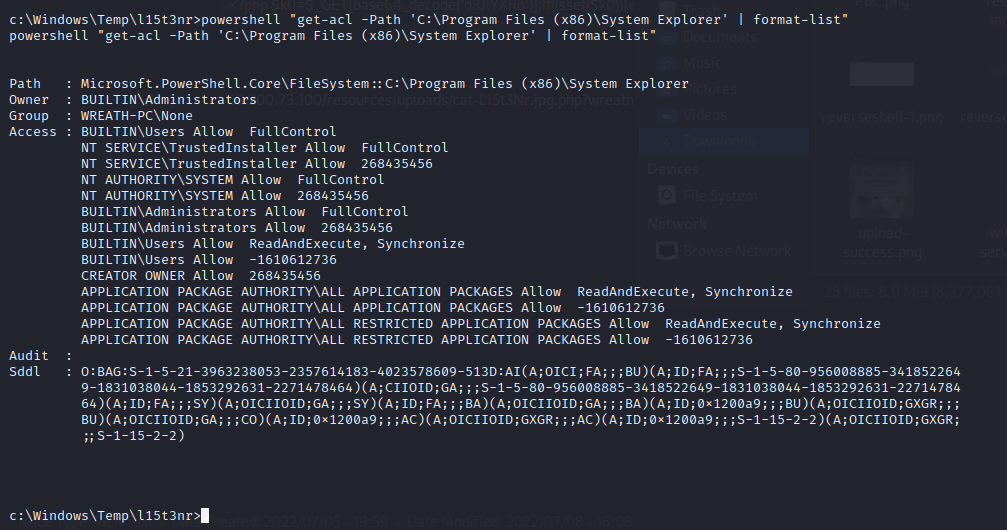This screenshot has height=530, width=1007.
Task: Click the File System drive icon behind terminal
Action: (x=667, y=195)
